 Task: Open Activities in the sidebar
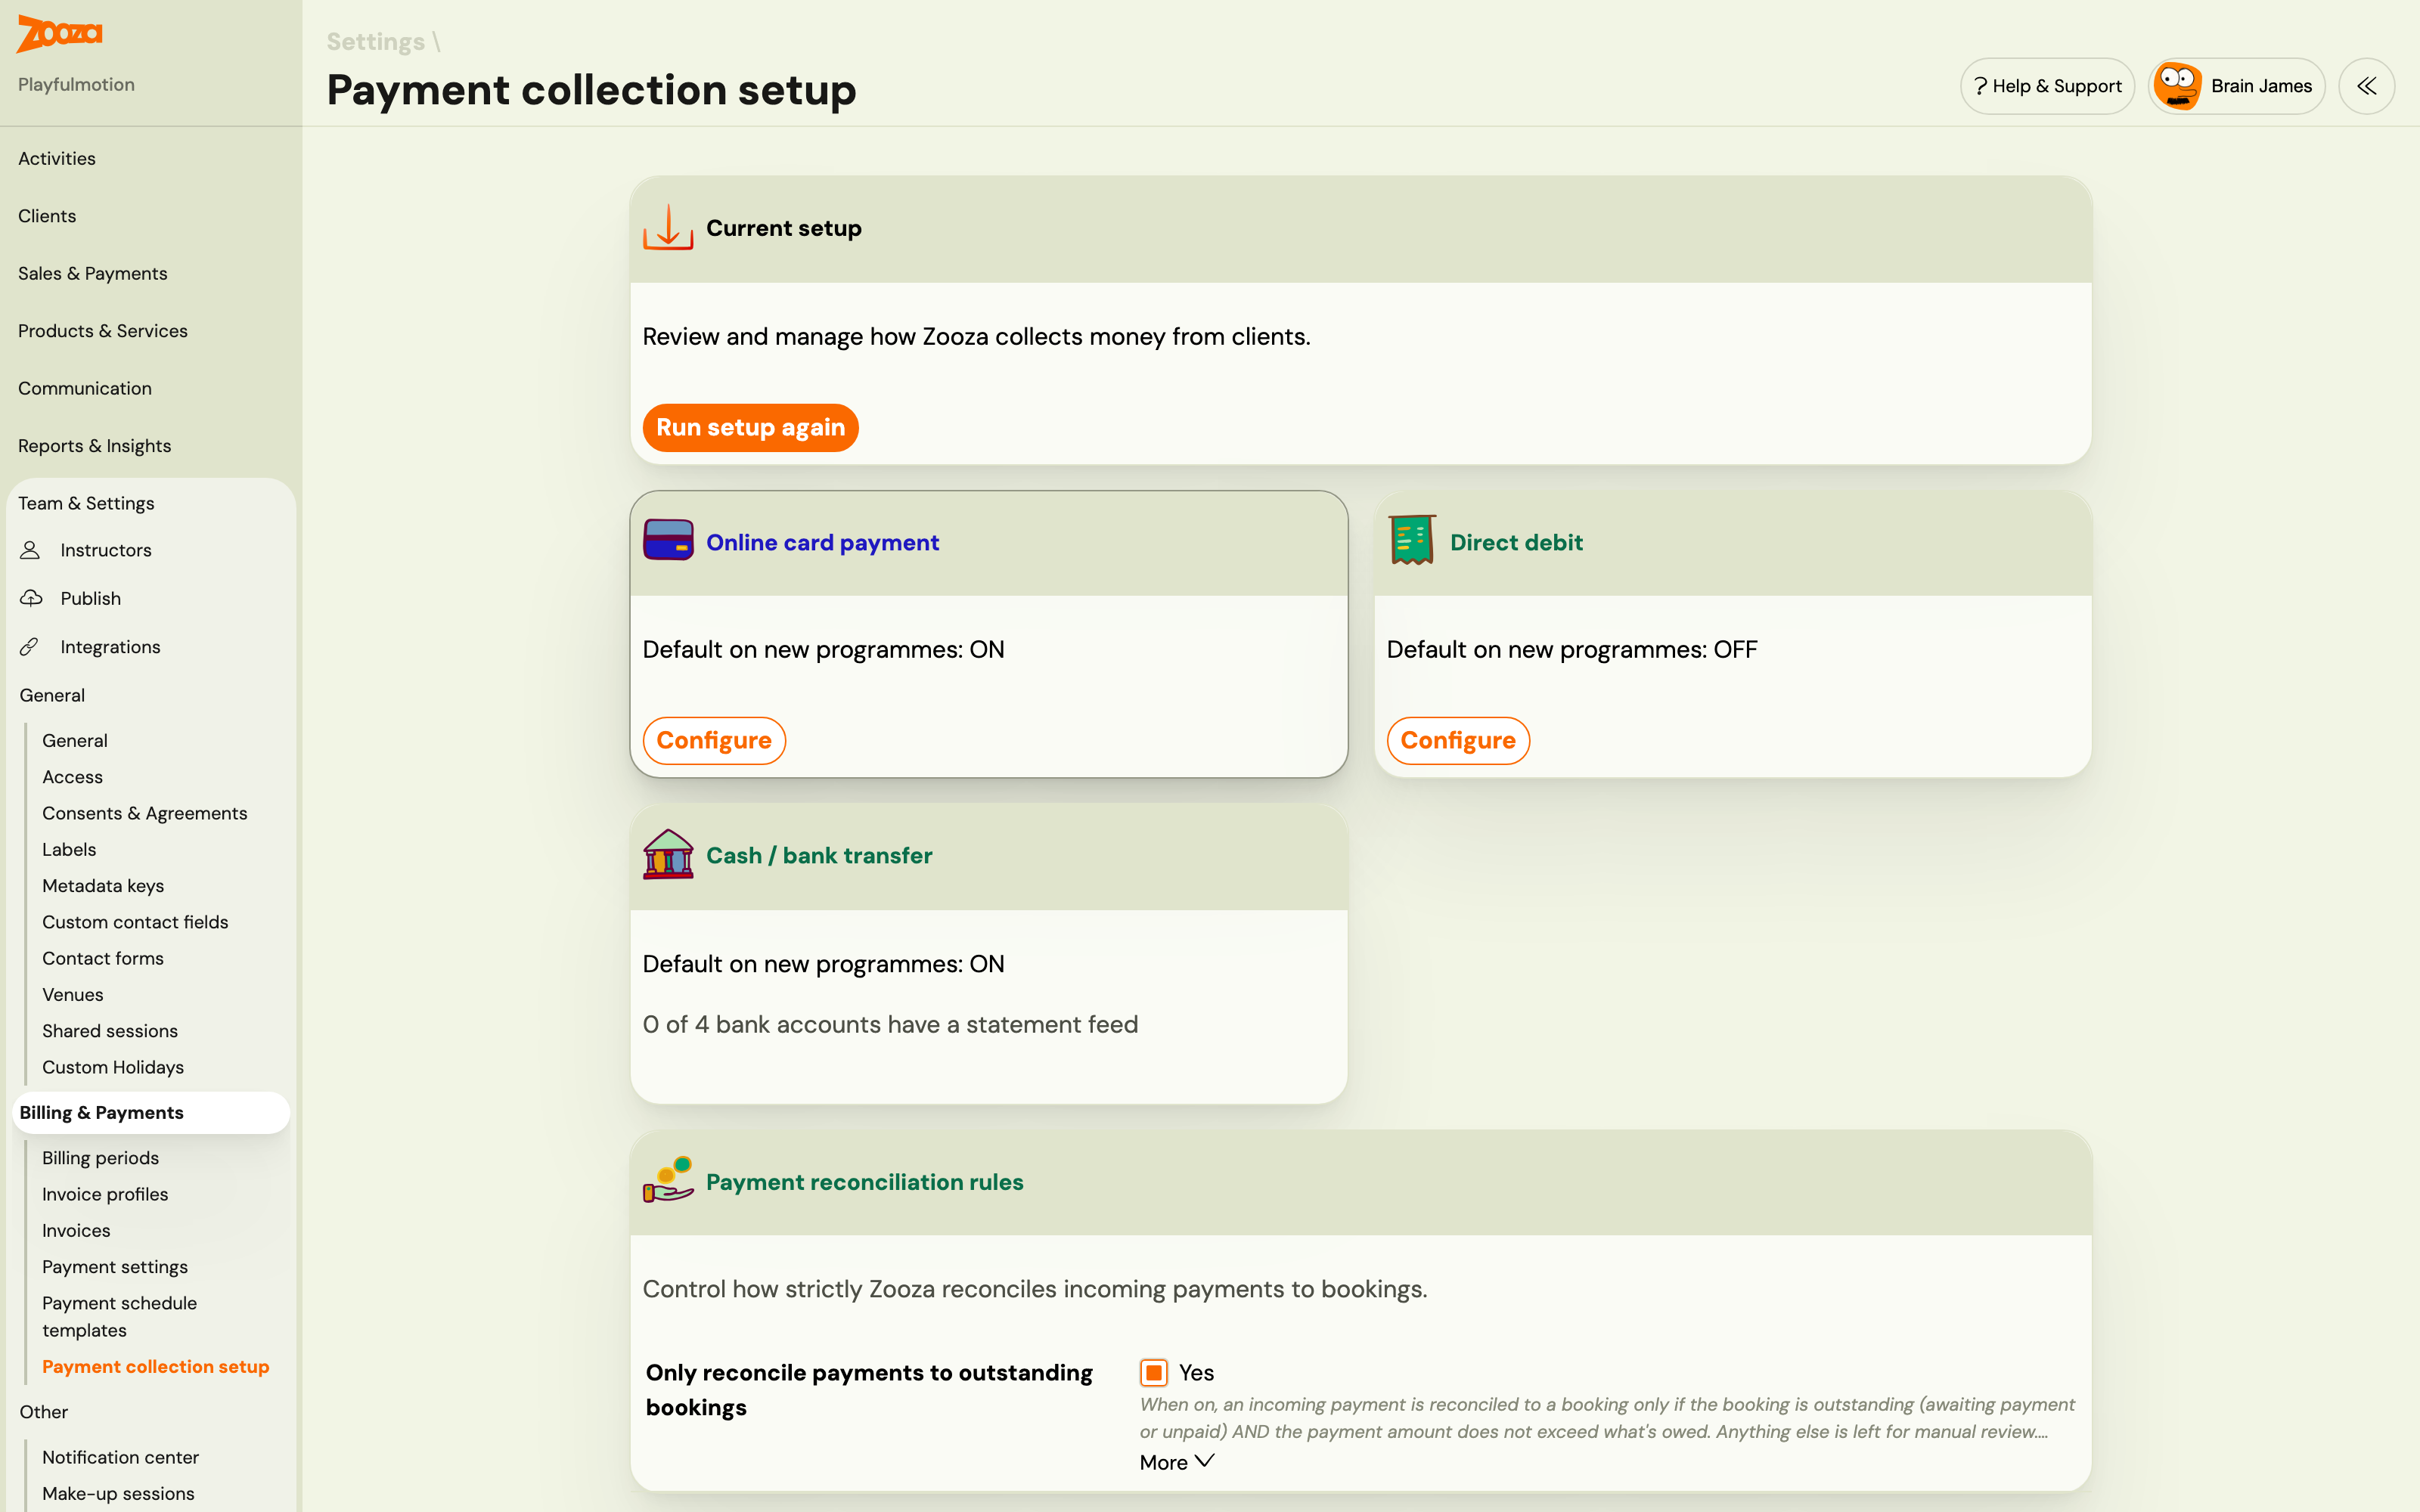pyautogui.click(x=57, y=158)
